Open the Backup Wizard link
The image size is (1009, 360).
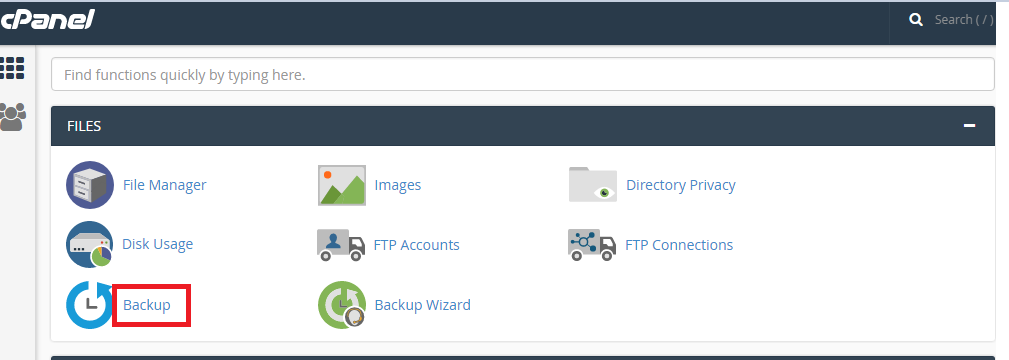pyautogui.click(x=422, y=305)
